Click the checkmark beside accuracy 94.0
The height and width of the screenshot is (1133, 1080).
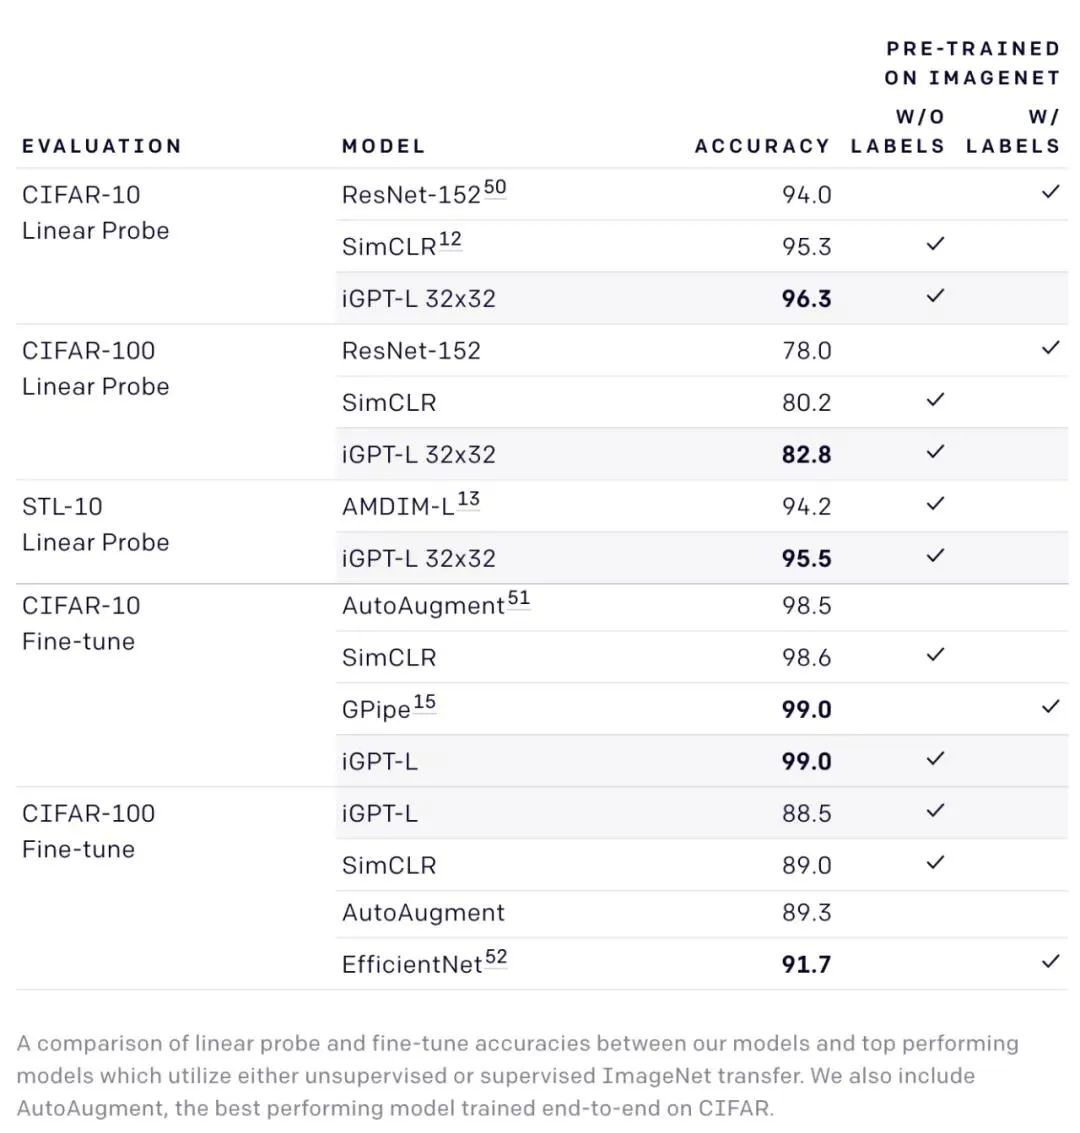[x=1050, y=191]
